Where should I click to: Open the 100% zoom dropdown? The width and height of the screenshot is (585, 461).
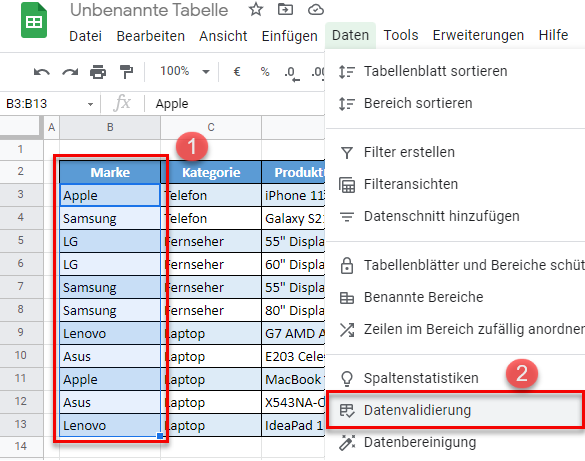[x=185, y=71]
